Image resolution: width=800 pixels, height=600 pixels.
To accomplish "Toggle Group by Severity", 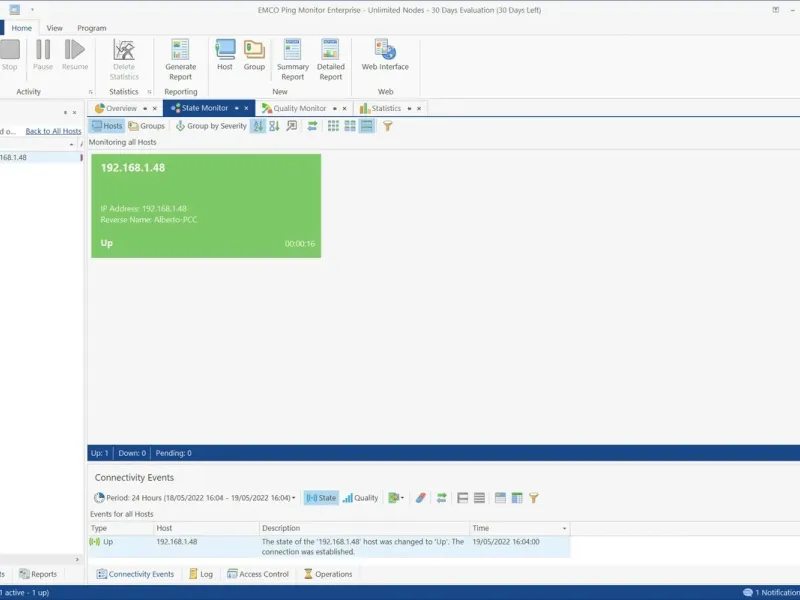I will pos(211,126).
